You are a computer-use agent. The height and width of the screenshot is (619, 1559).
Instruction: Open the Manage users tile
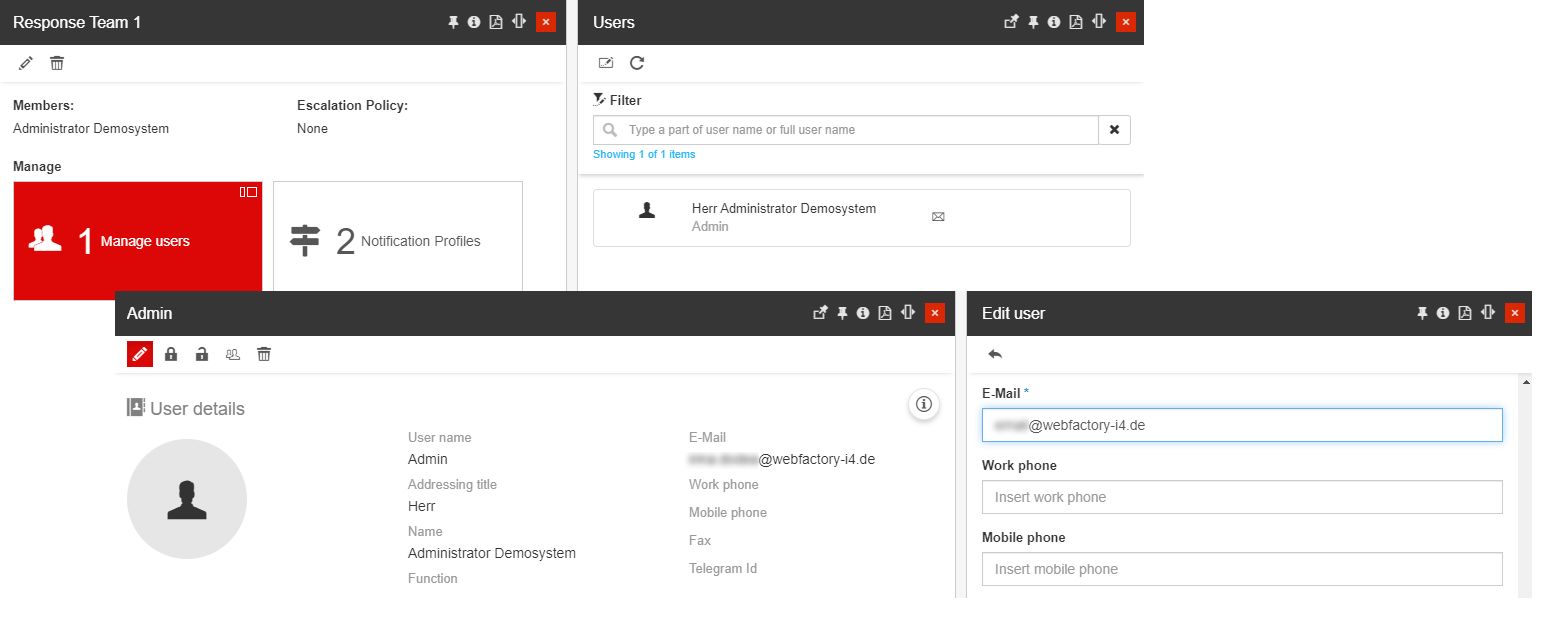click(138, 241)
